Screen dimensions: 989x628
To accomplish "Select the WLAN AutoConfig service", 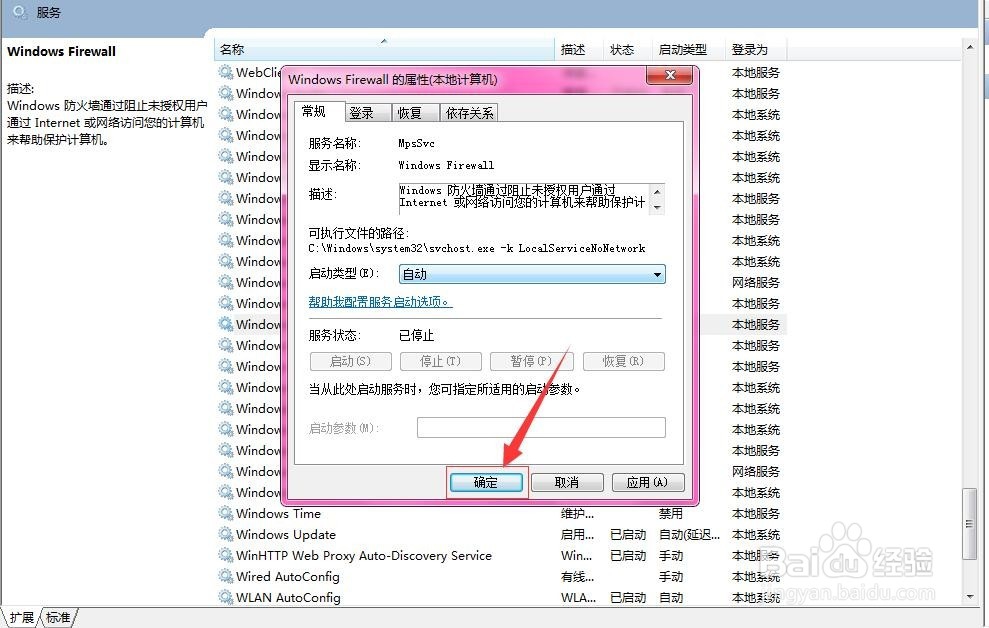I will 501,597.
